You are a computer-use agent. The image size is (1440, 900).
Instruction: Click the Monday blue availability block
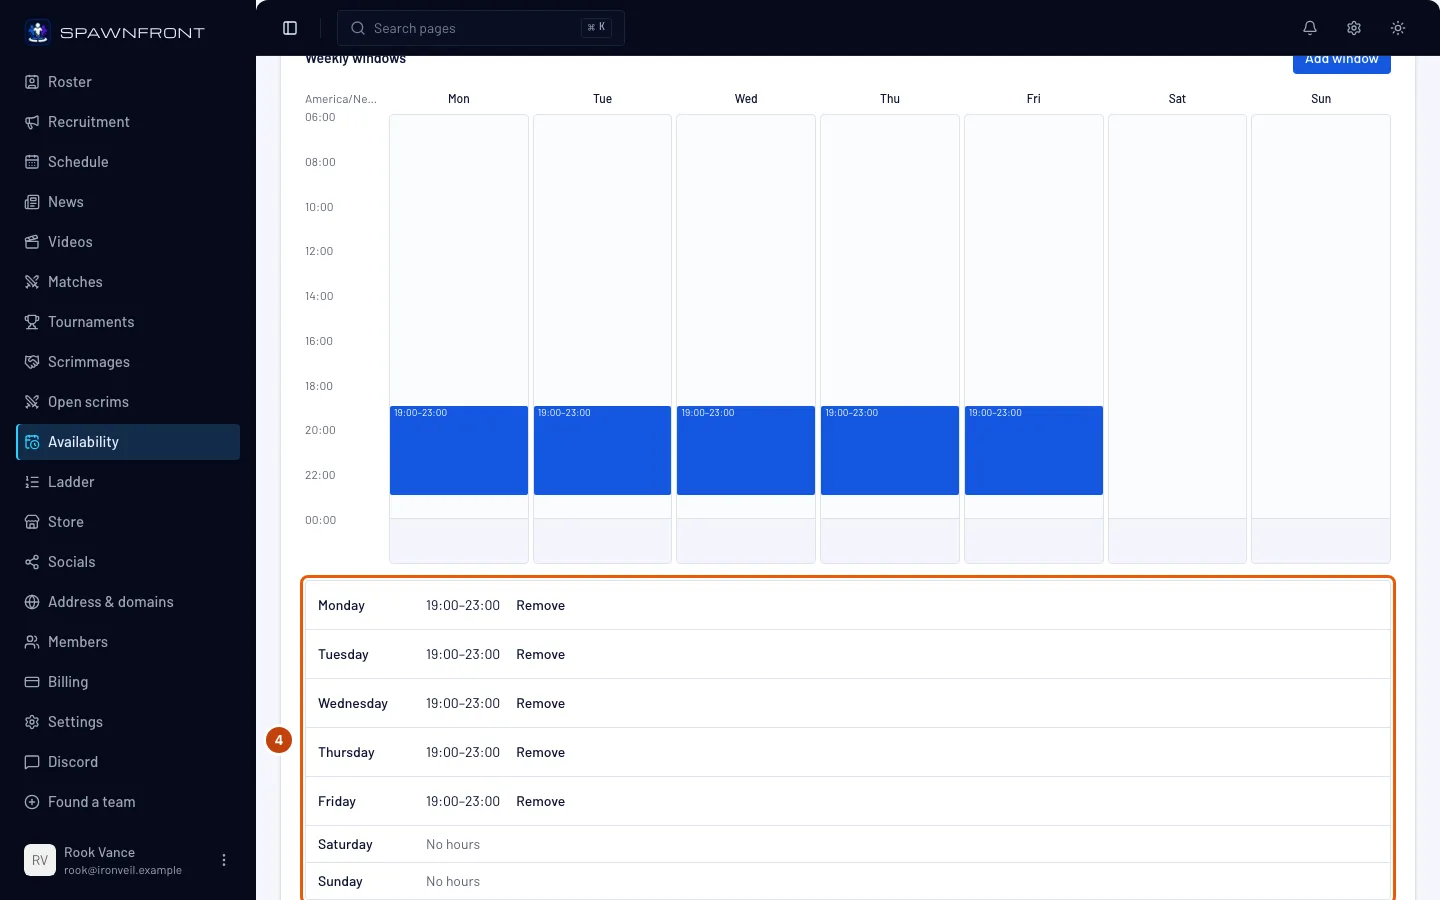click(459, 450)
